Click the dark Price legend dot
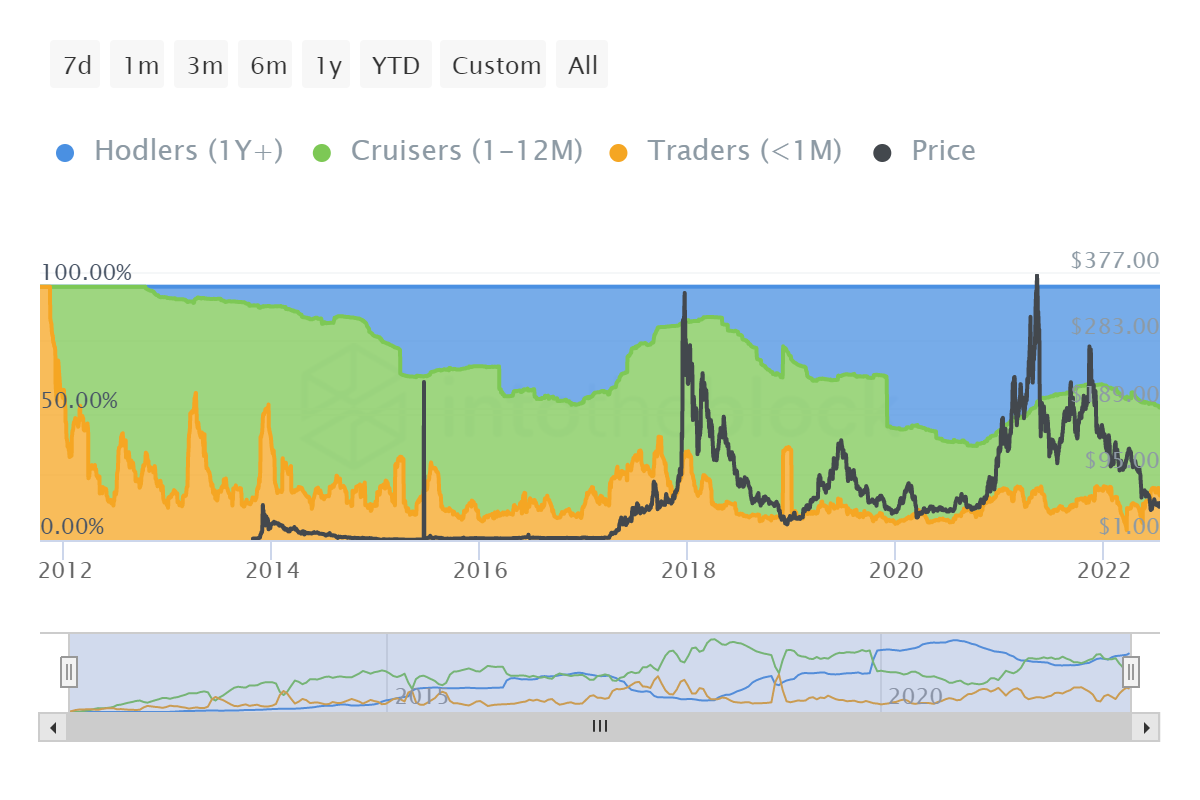 (x=883, y=153)
